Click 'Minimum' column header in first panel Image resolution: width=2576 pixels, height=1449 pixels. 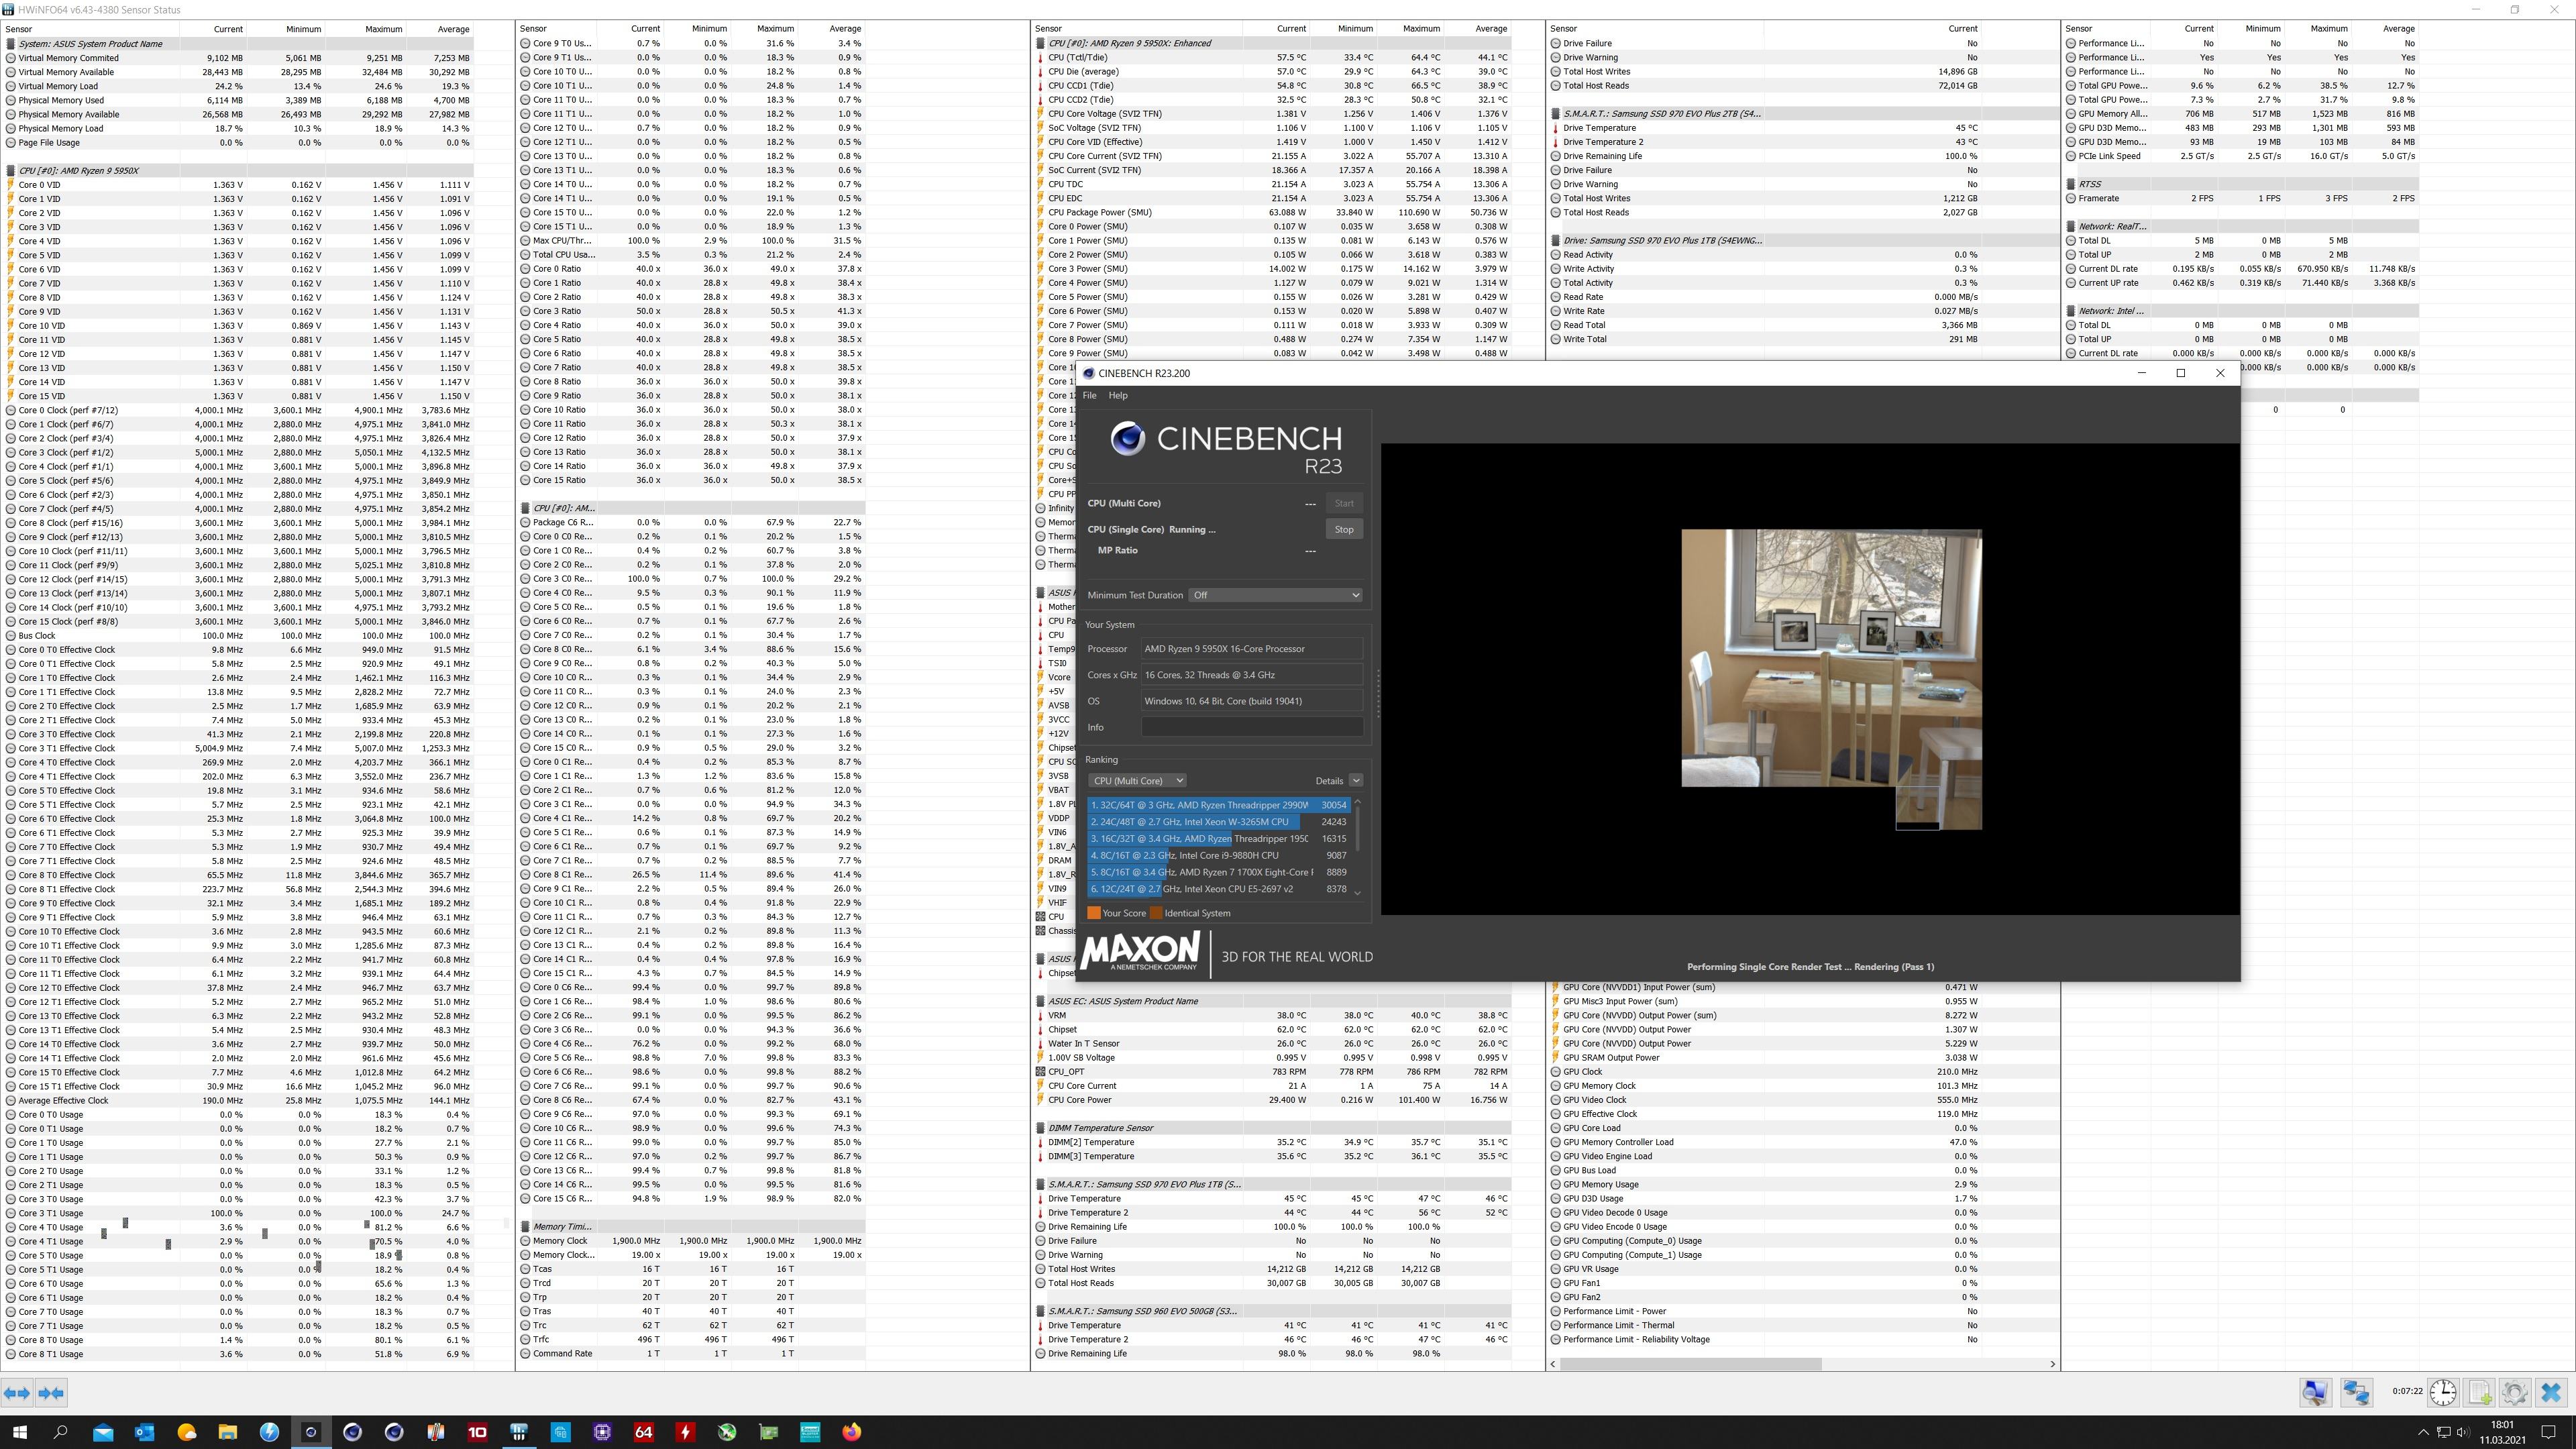click(x=304, y=29)
